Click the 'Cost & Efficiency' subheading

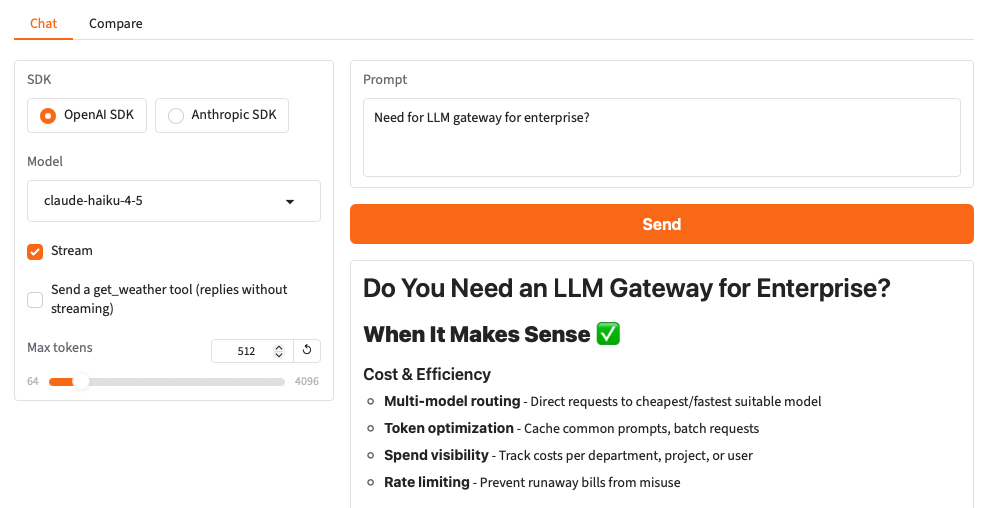427,375
